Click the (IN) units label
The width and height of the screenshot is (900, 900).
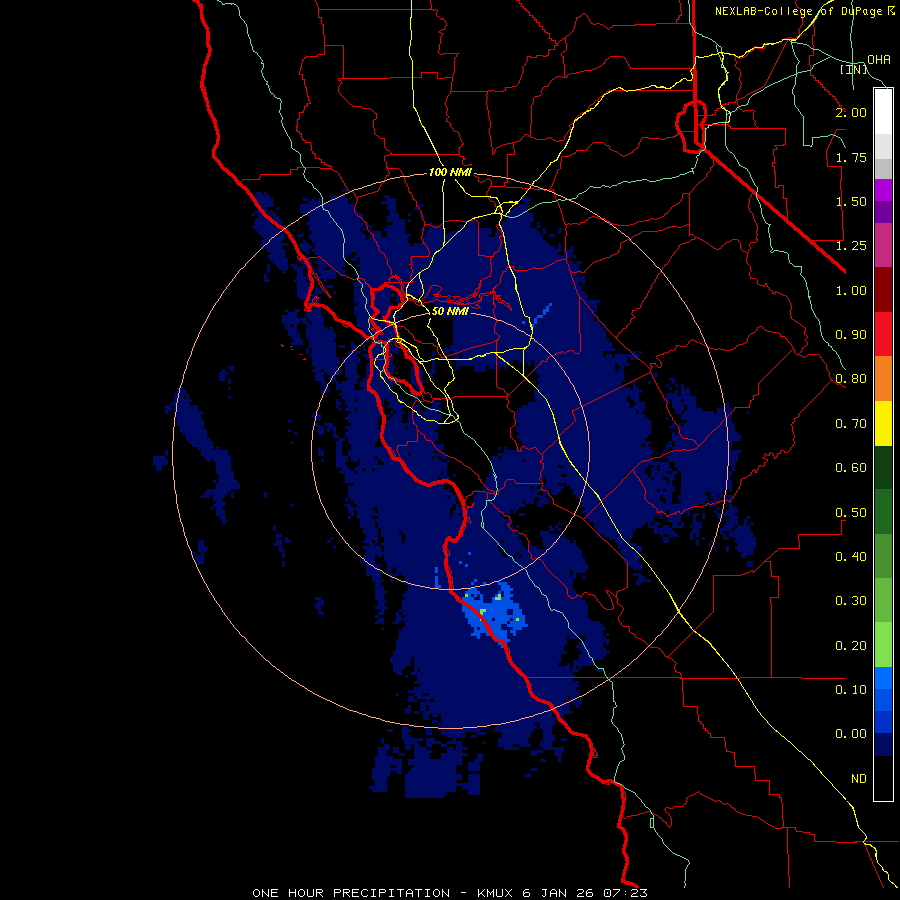point(854,69)
